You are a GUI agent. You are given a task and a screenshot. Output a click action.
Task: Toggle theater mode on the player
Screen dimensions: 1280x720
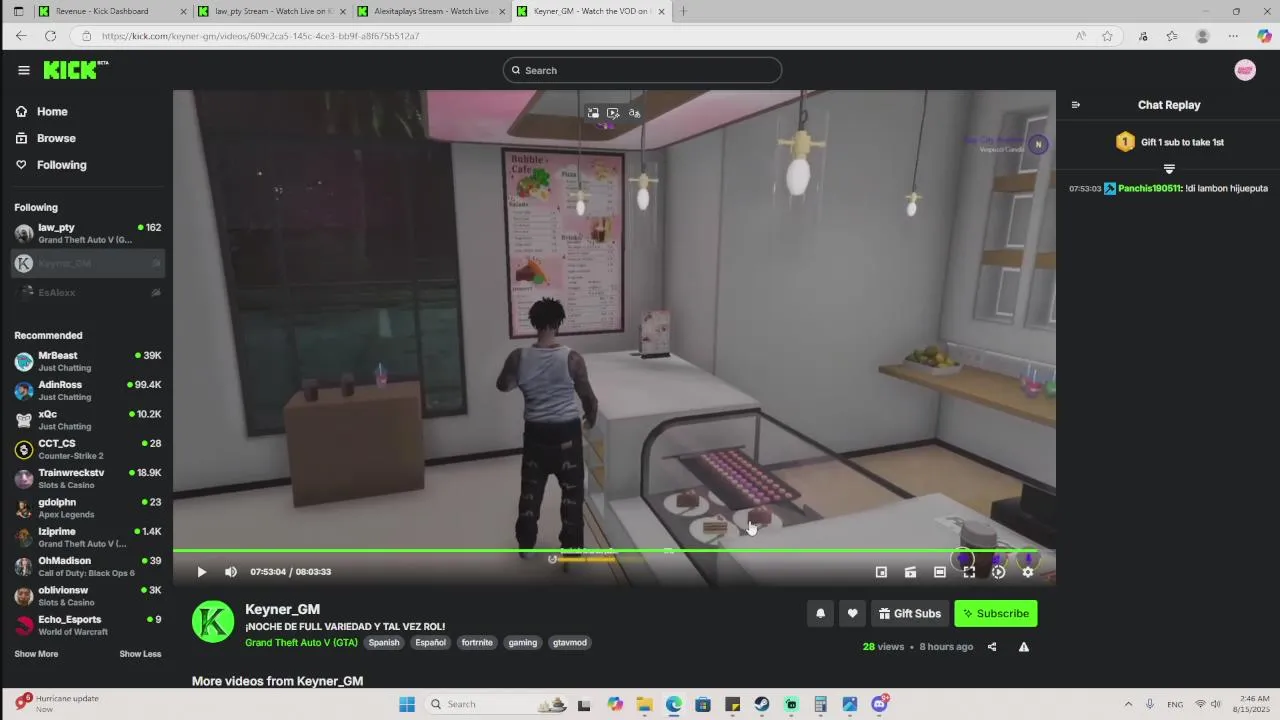tap(940, 572)
